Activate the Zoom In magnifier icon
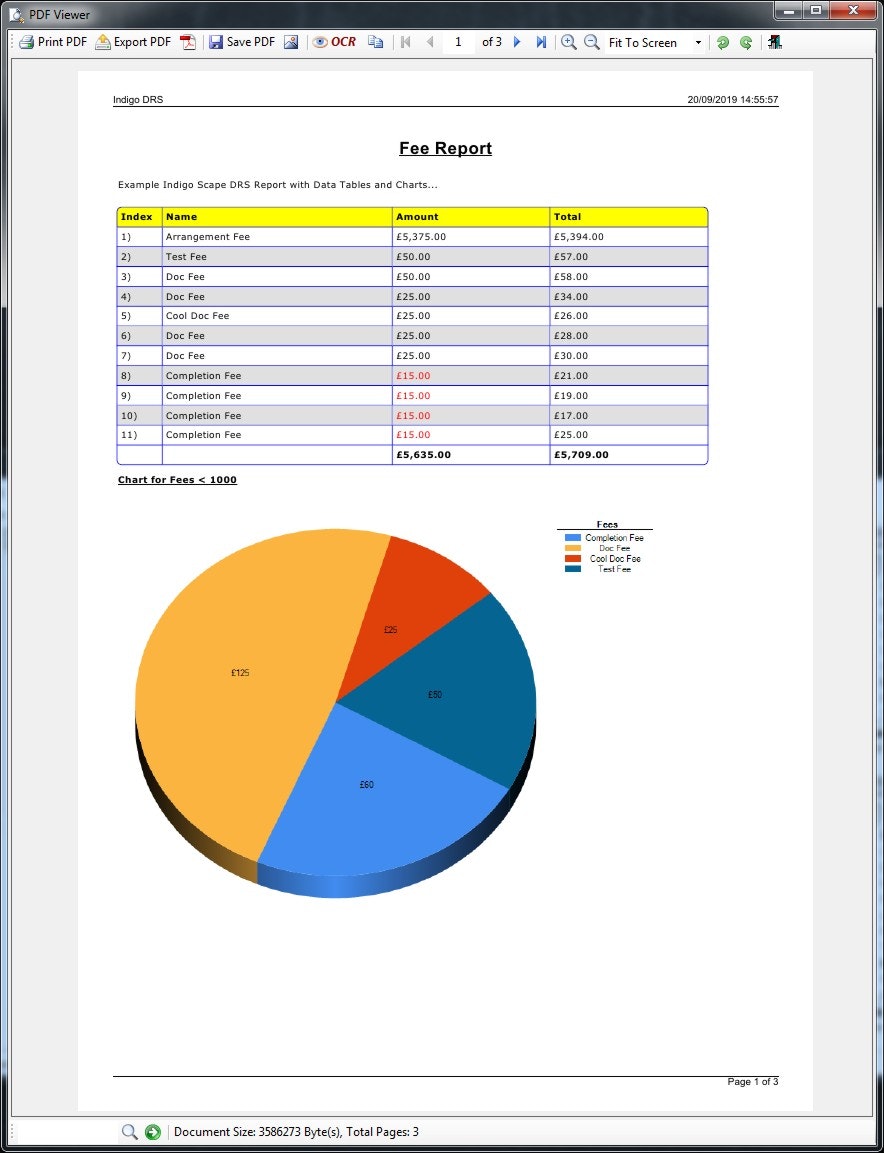 568,42
